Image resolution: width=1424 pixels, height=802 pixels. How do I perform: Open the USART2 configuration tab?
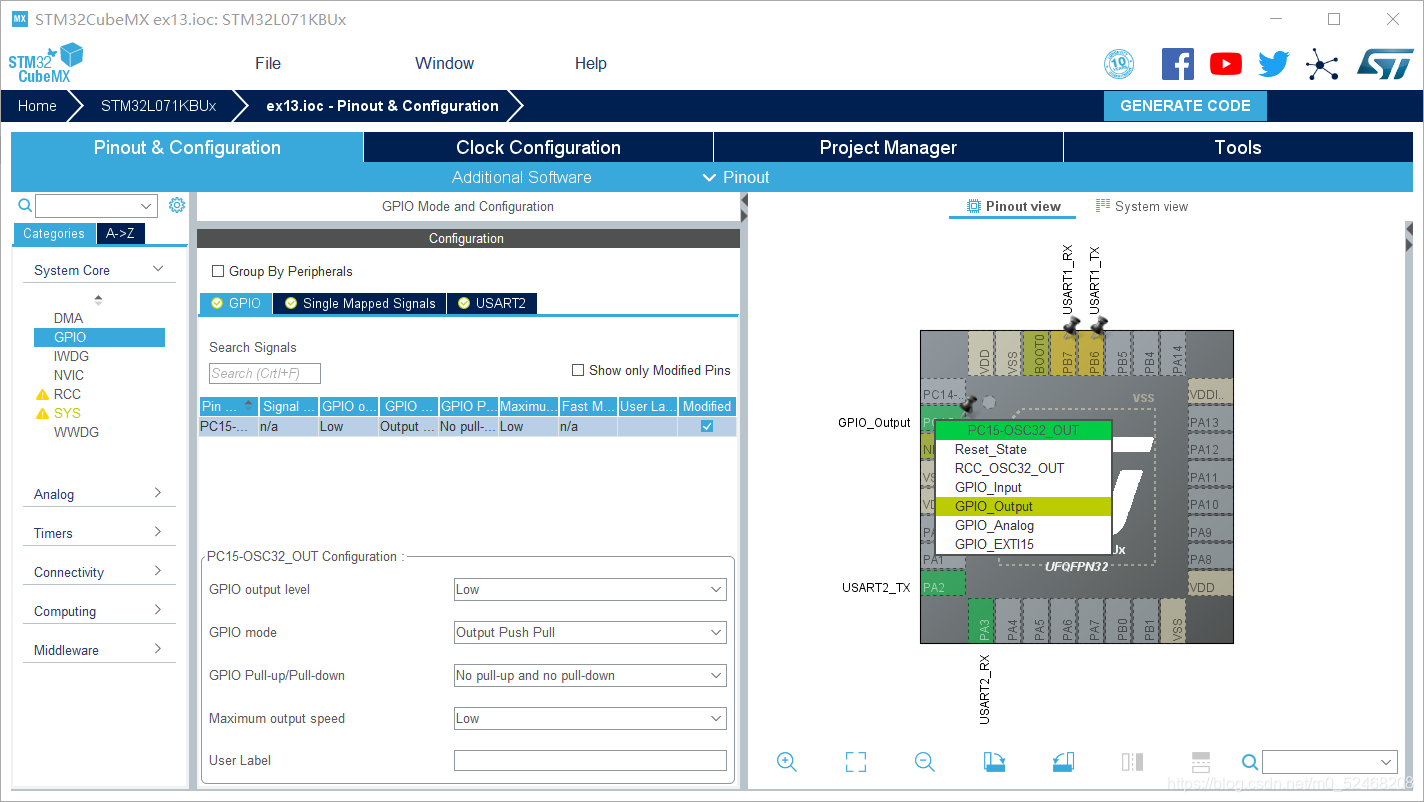click(492, 303)
